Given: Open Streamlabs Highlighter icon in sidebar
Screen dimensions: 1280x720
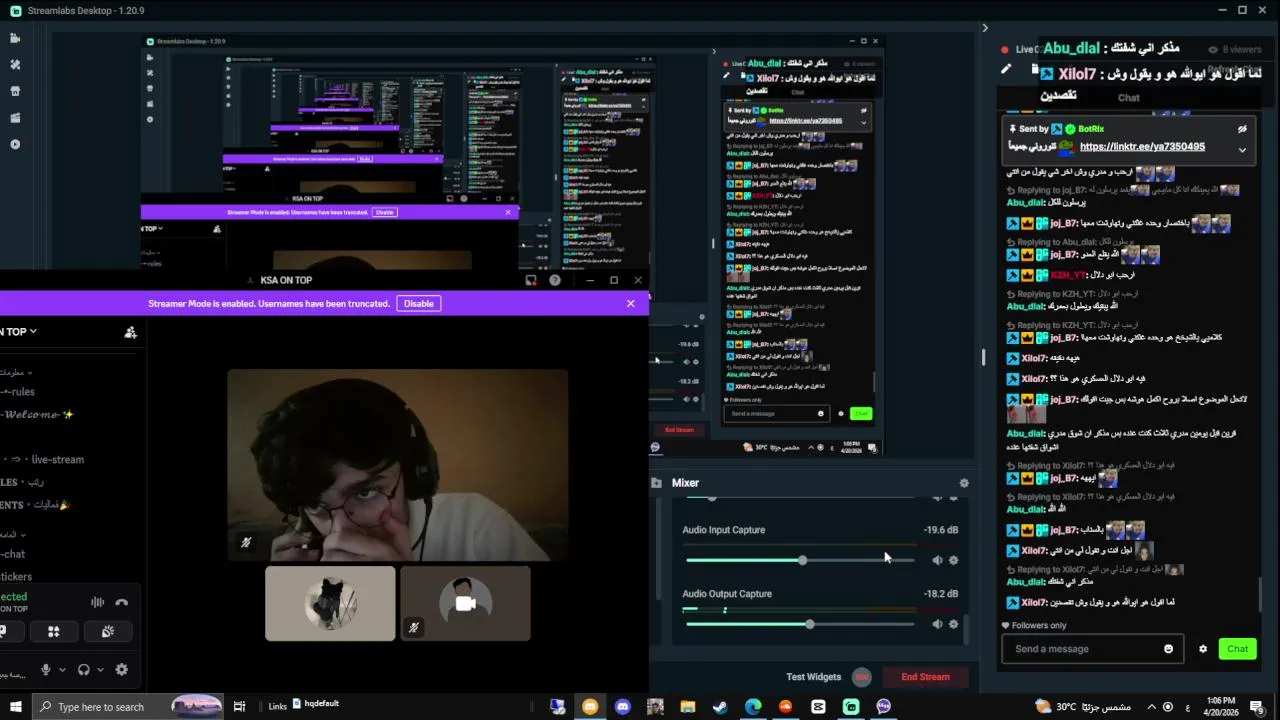Looking at the screenshot, I should [15, 118].
